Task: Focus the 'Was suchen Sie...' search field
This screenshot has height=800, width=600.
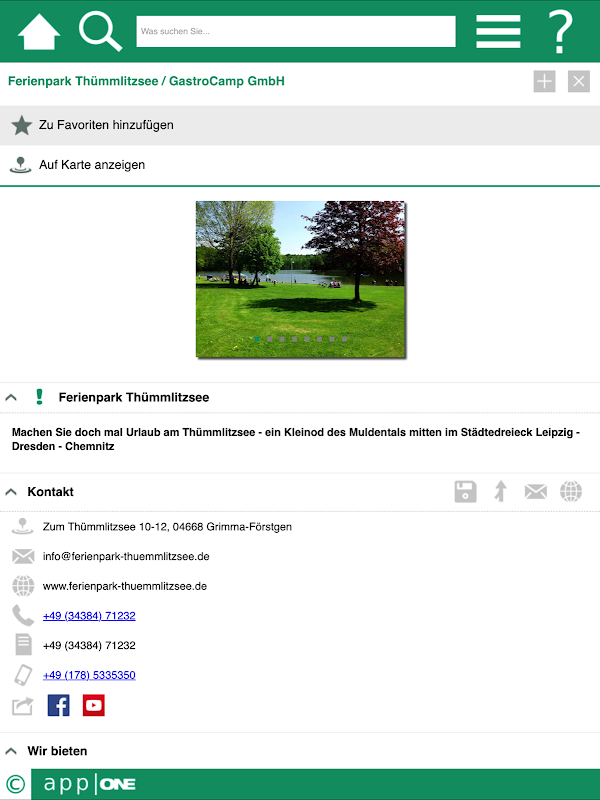Action: tap(296, 31)
